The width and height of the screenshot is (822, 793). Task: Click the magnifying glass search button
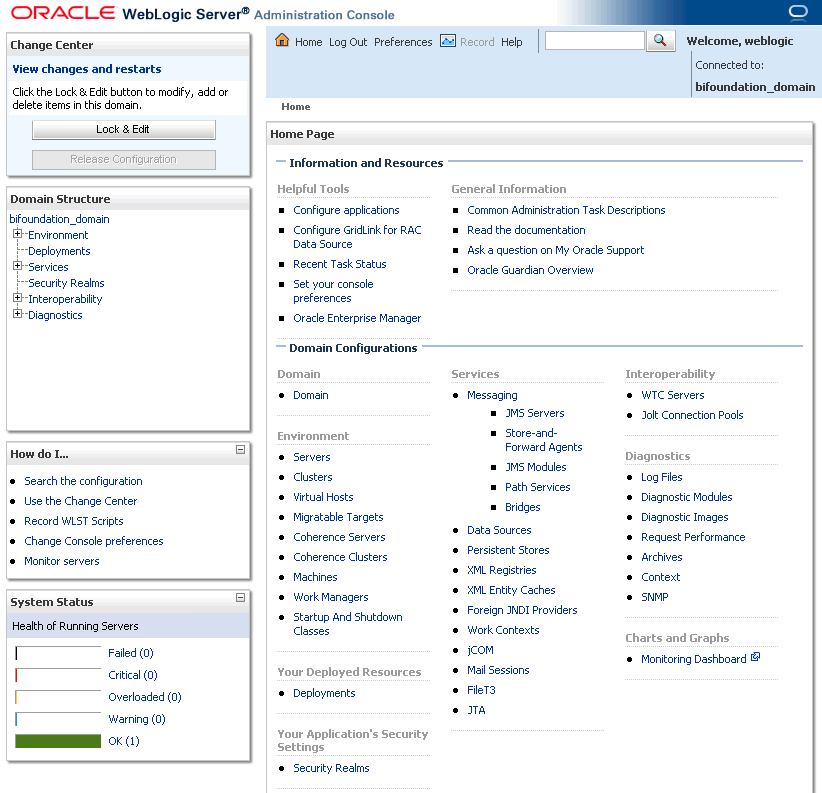pyautogui.click(x=660, y=41)
